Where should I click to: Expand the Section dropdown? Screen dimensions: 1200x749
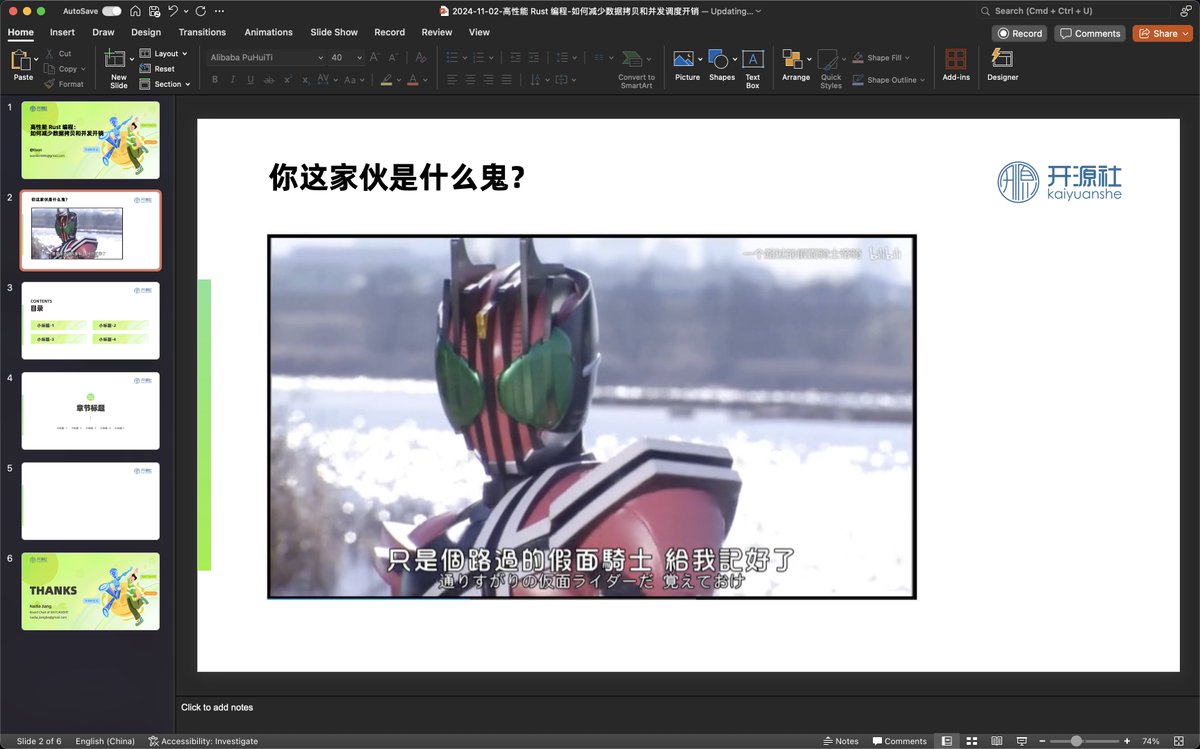click(x=164, y=84)
